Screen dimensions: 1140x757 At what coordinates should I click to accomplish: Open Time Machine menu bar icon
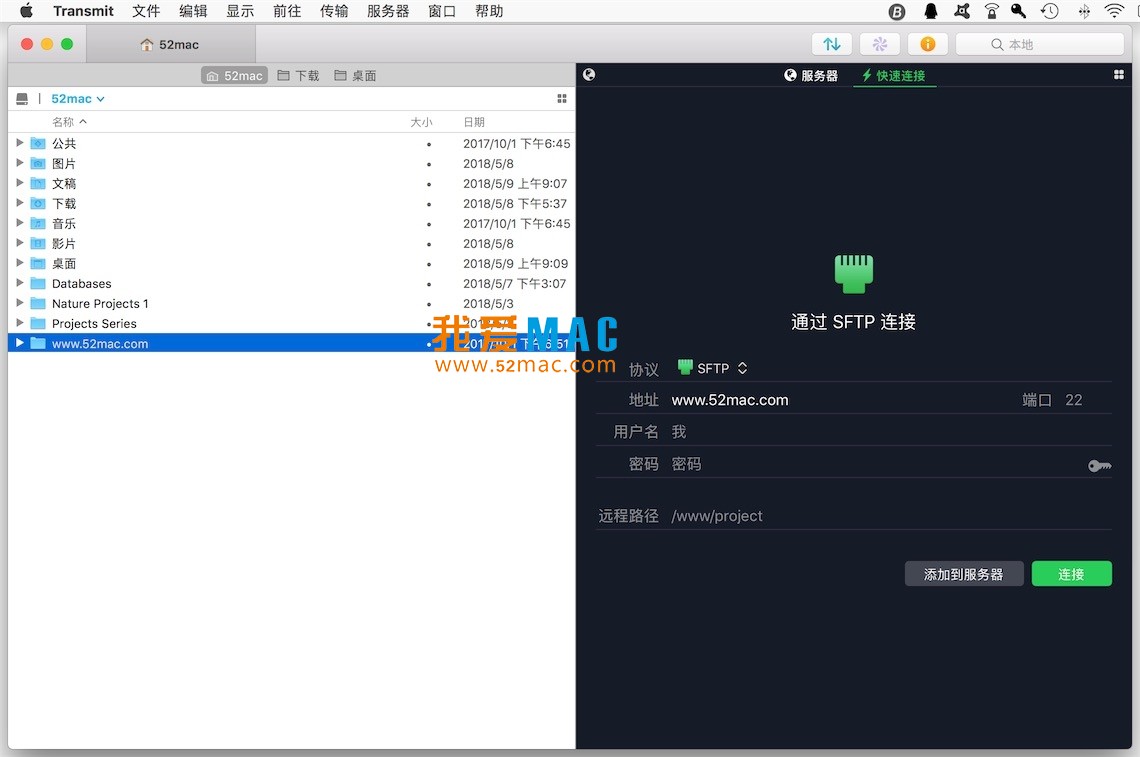[x=1049, y=11]
